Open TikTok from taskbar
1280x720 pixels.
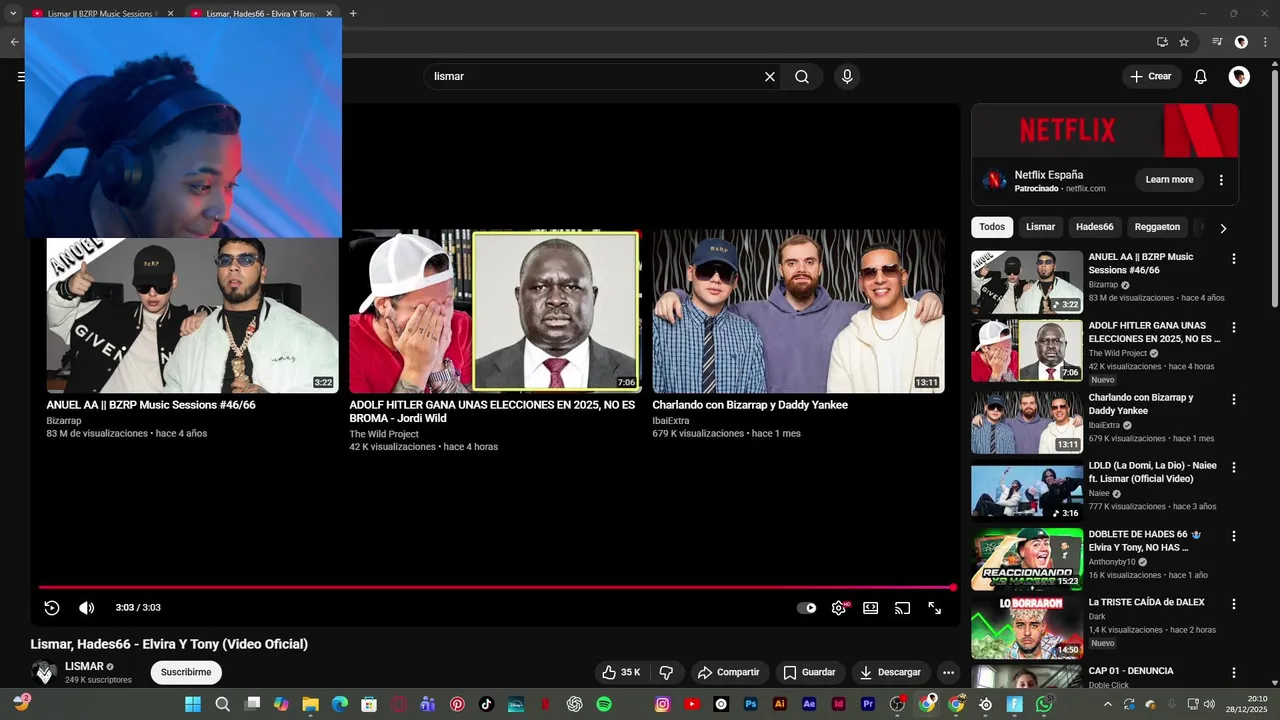(486, 704)
